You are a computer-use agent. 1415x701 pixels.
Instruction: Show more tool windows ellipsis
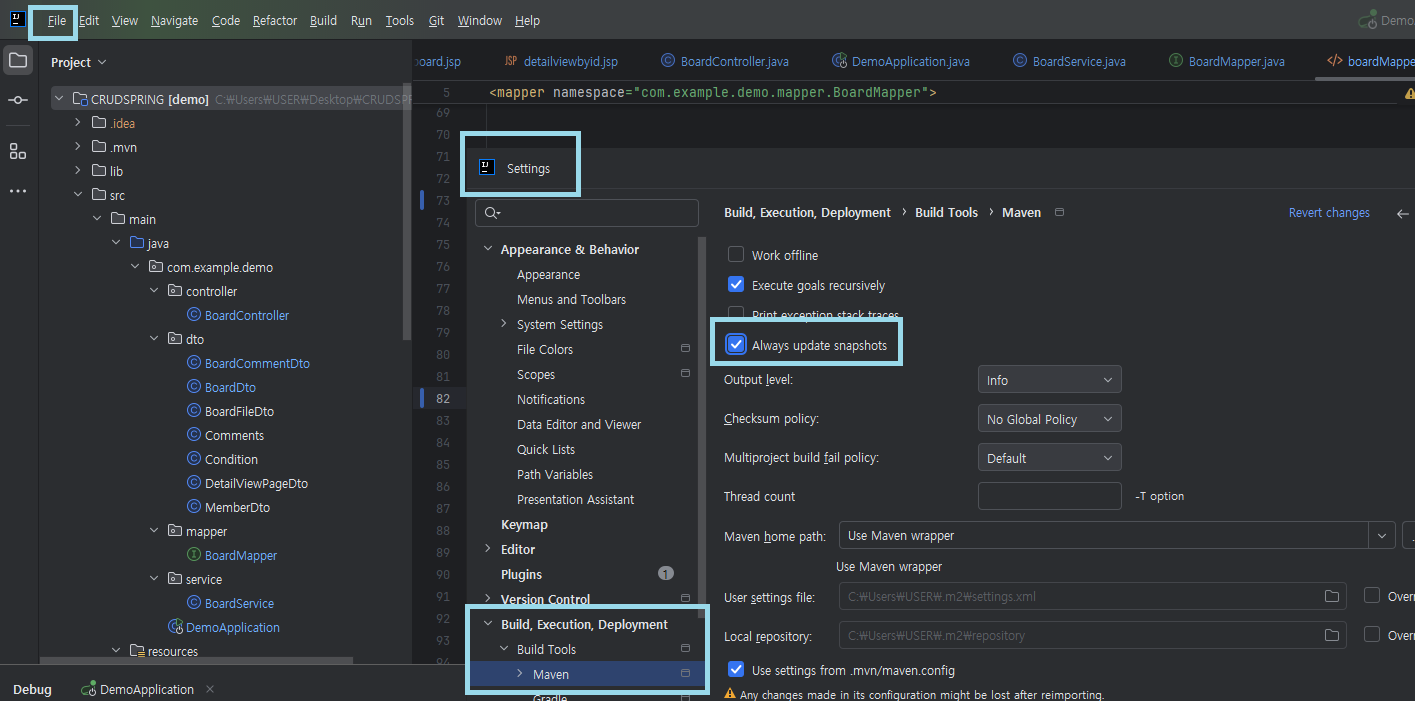pyautogui.click(x=18, y=190)
